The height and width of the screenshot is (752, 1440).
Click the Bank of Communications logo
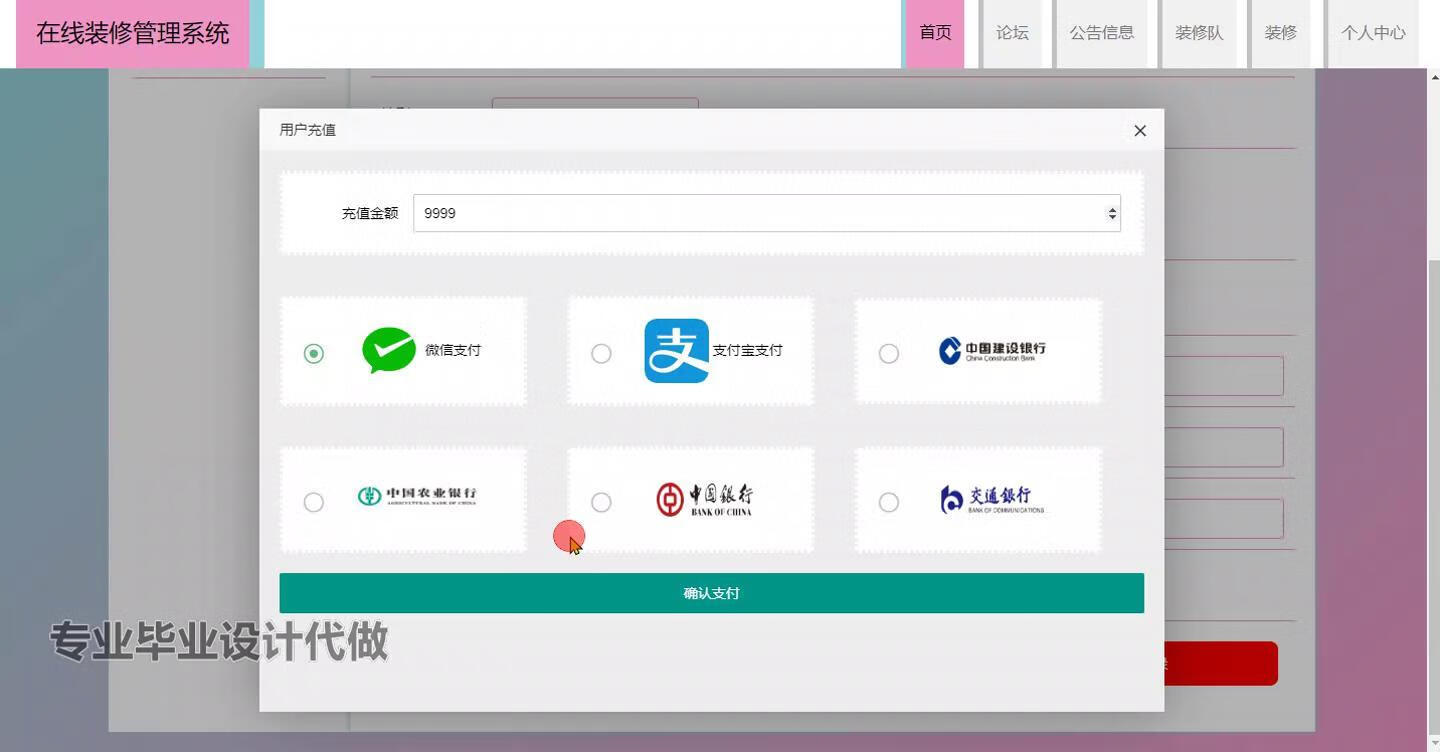(992, 499)
